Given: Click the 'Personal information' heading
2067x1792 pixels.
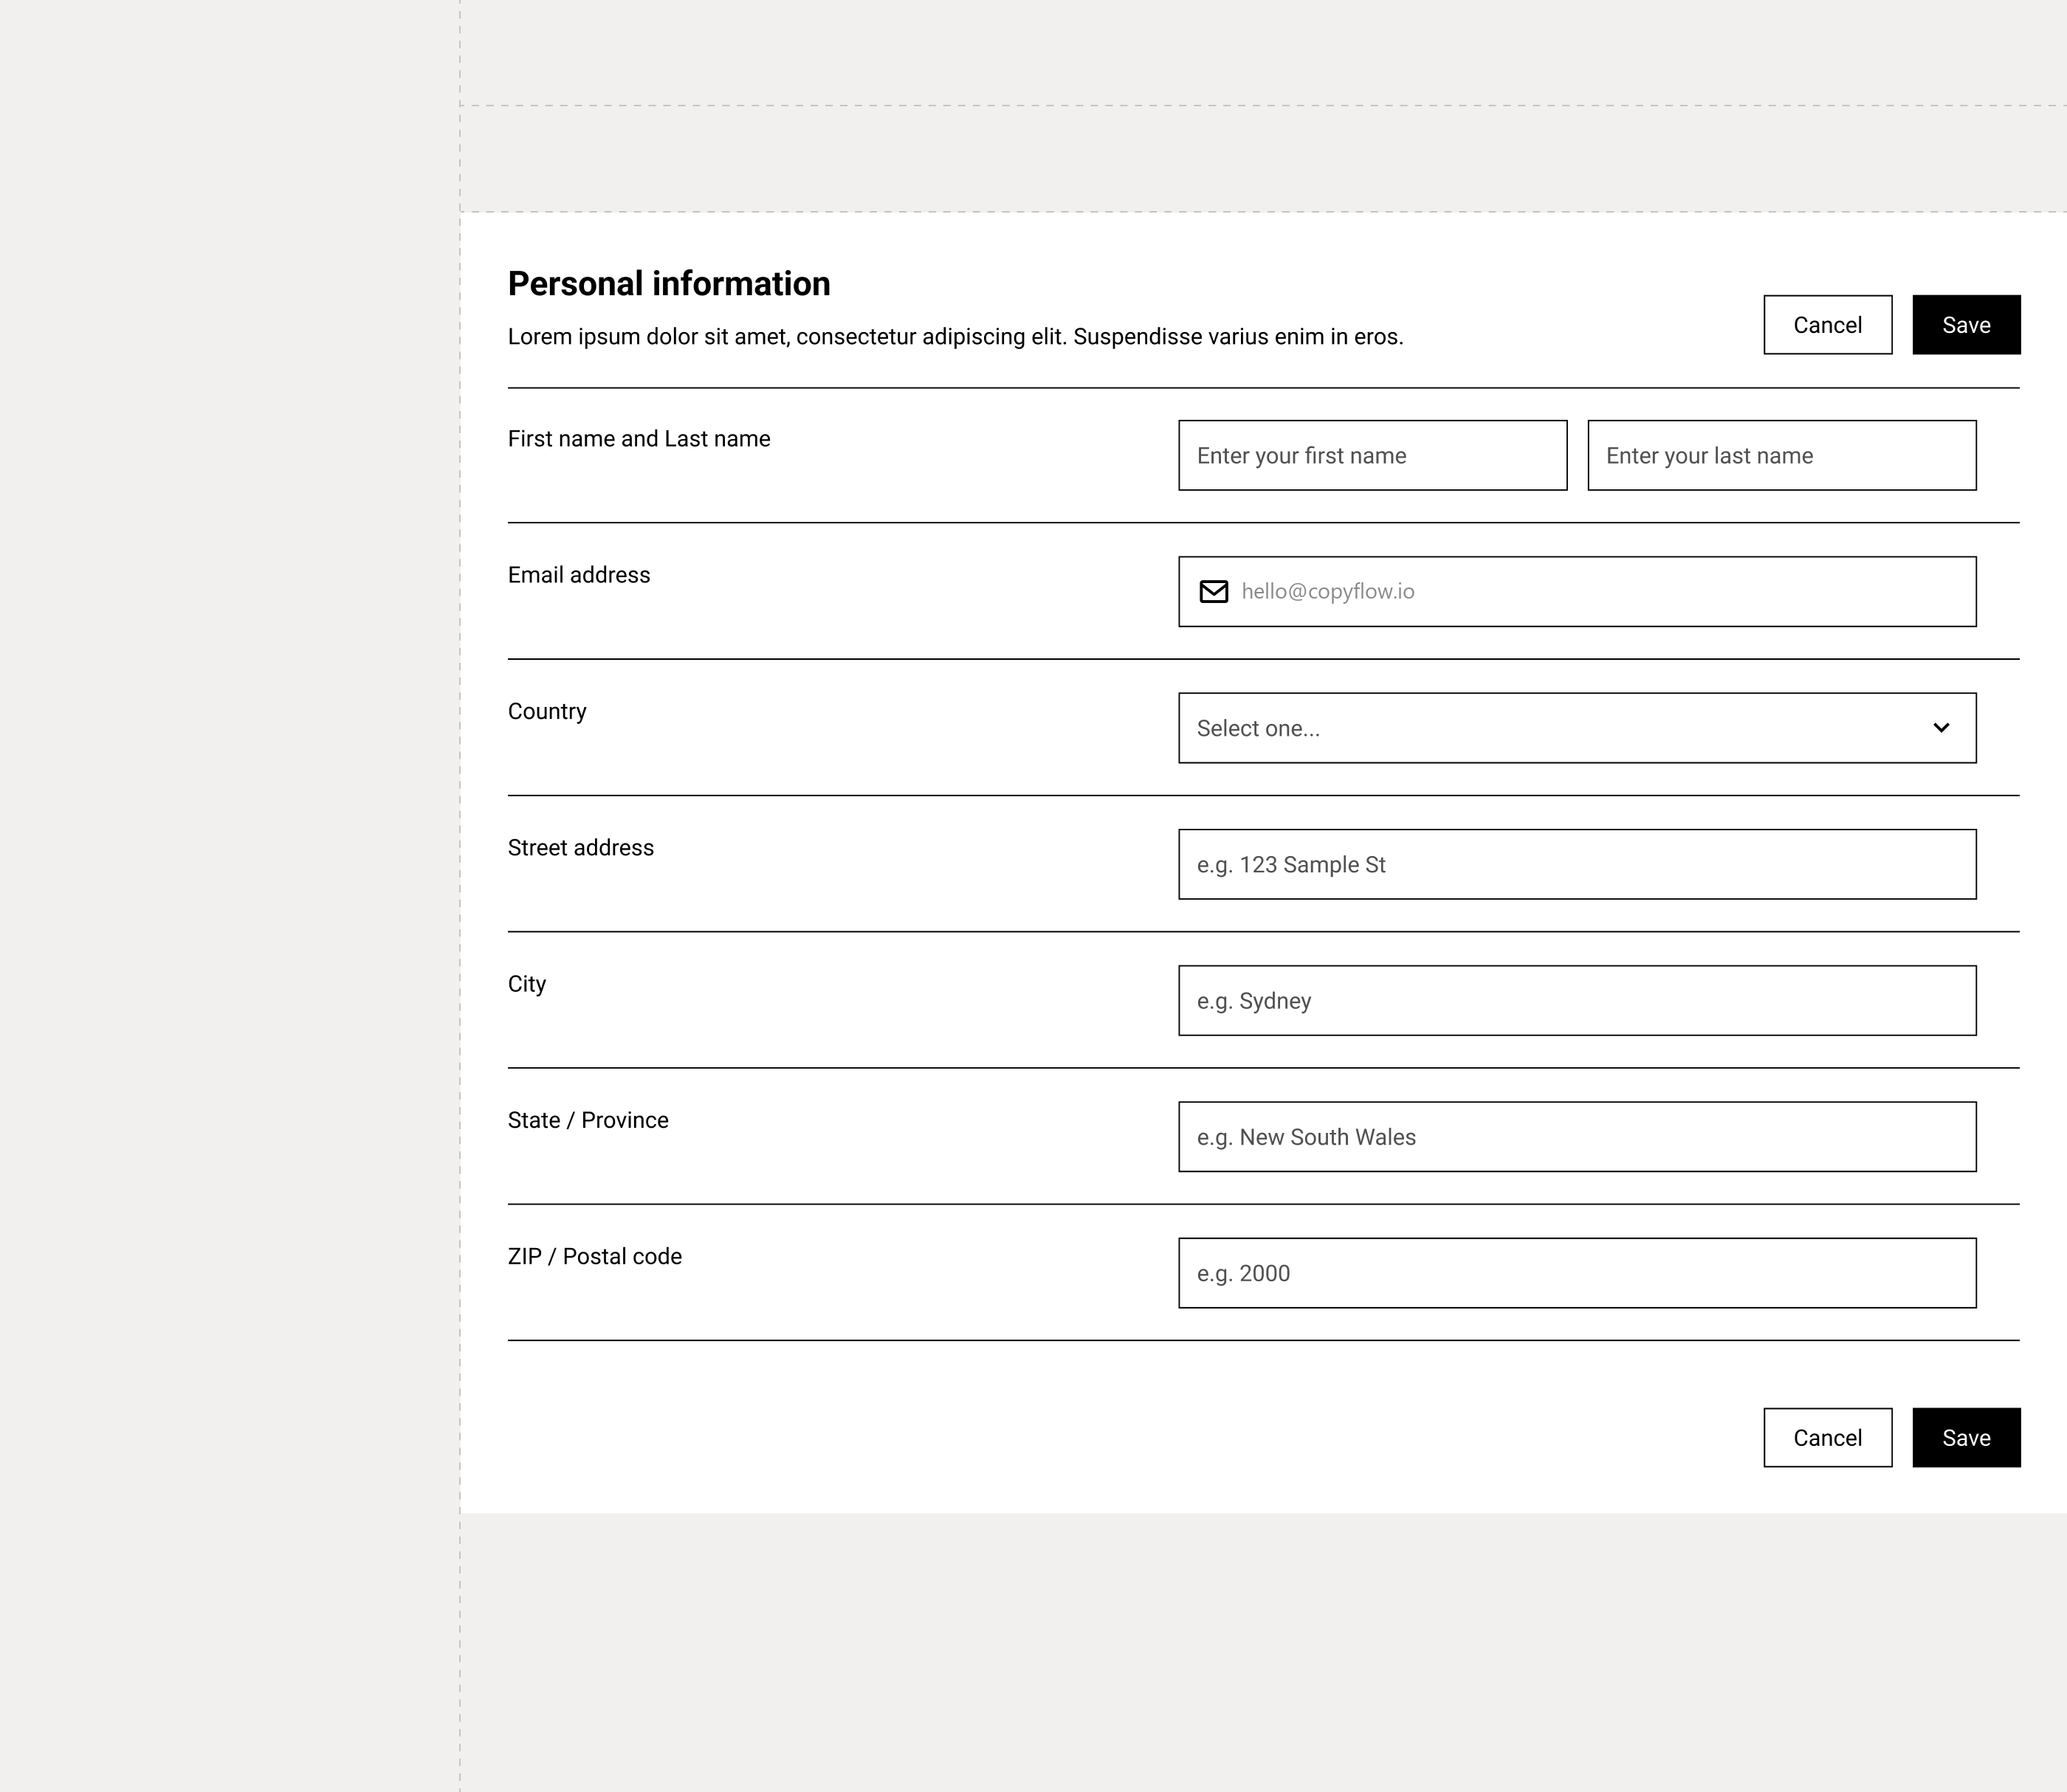Looking at the screenshot, I should [x=669, y=284].
